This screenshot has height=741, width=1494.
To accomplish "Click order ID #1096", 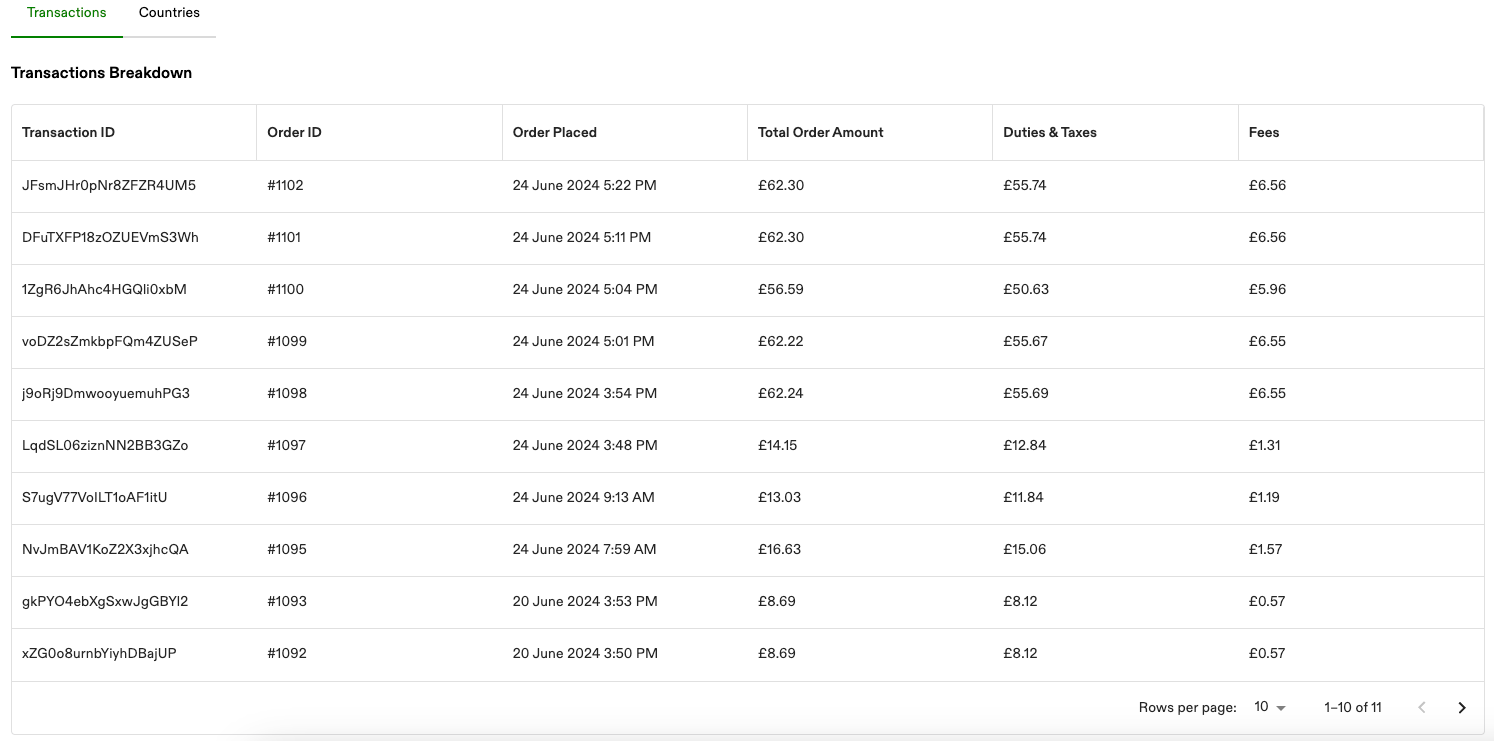I will (287, 497).
